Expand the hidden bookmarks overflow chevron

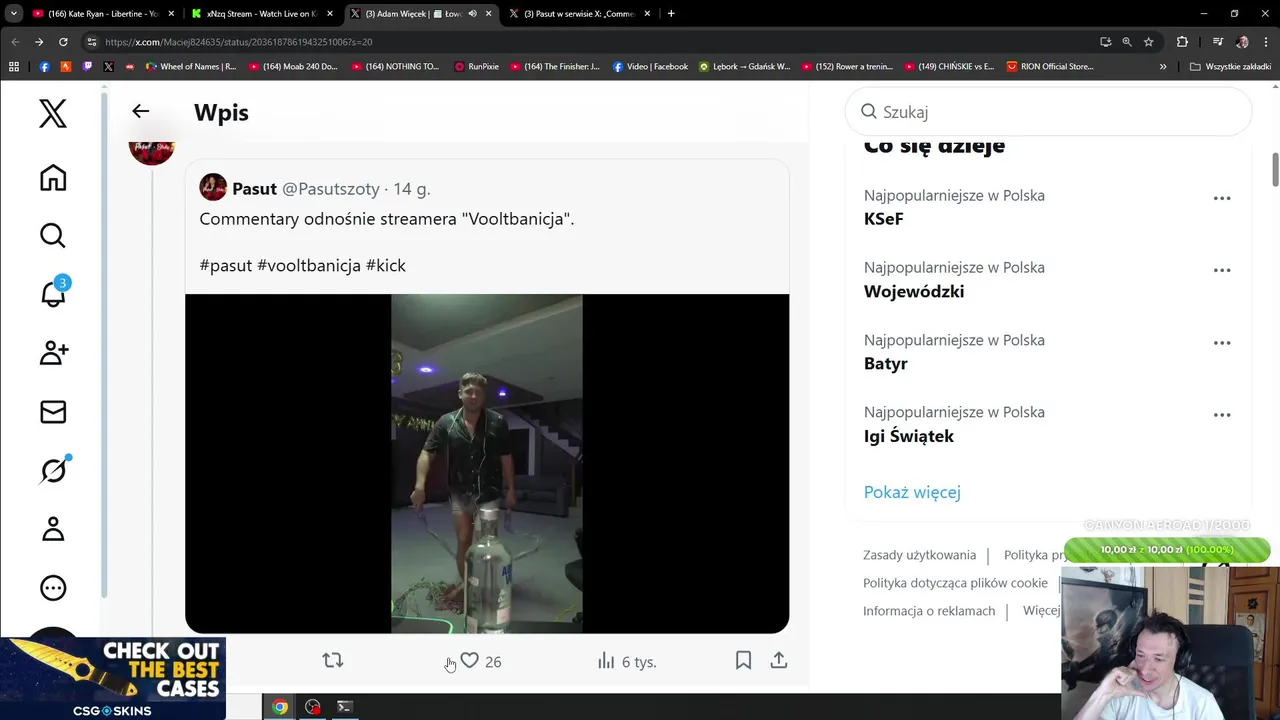point(1162,67)
